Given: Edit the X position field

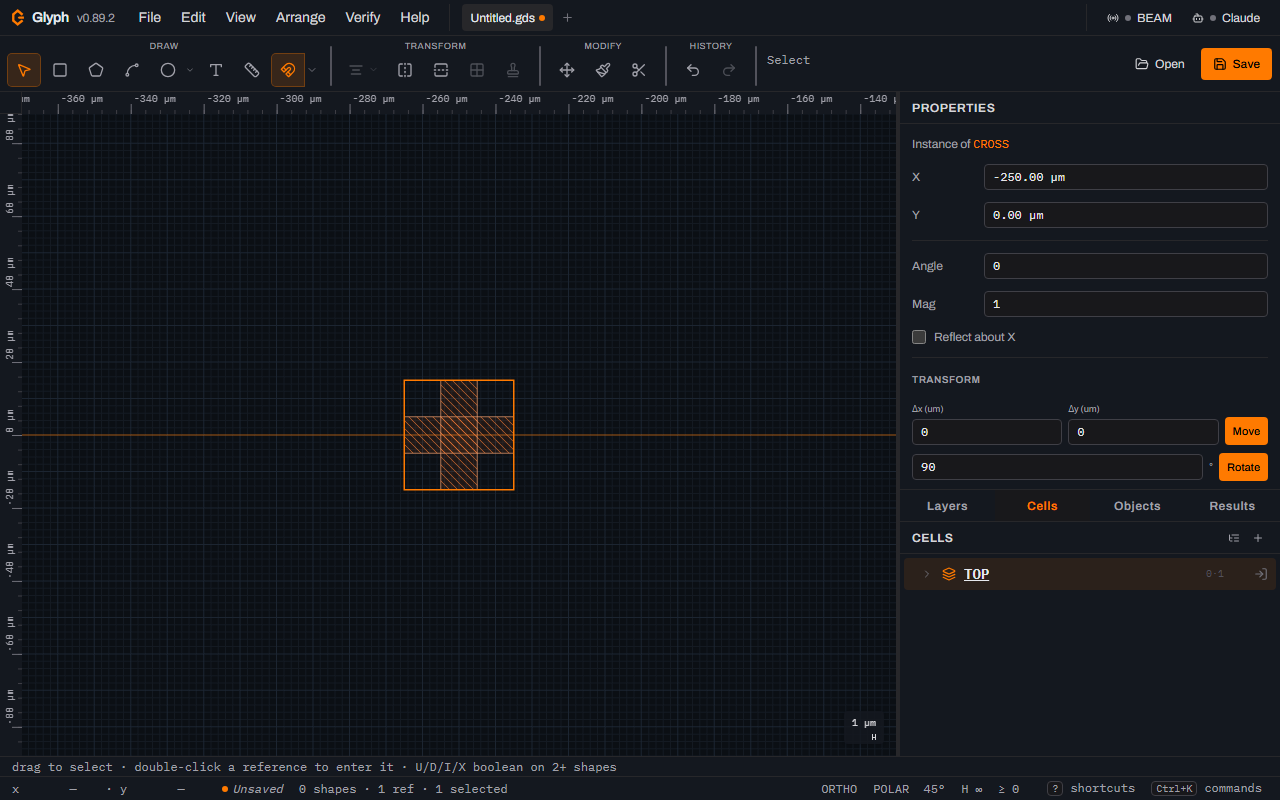Looking at the screenshot, I should [x=1126, y=177].
